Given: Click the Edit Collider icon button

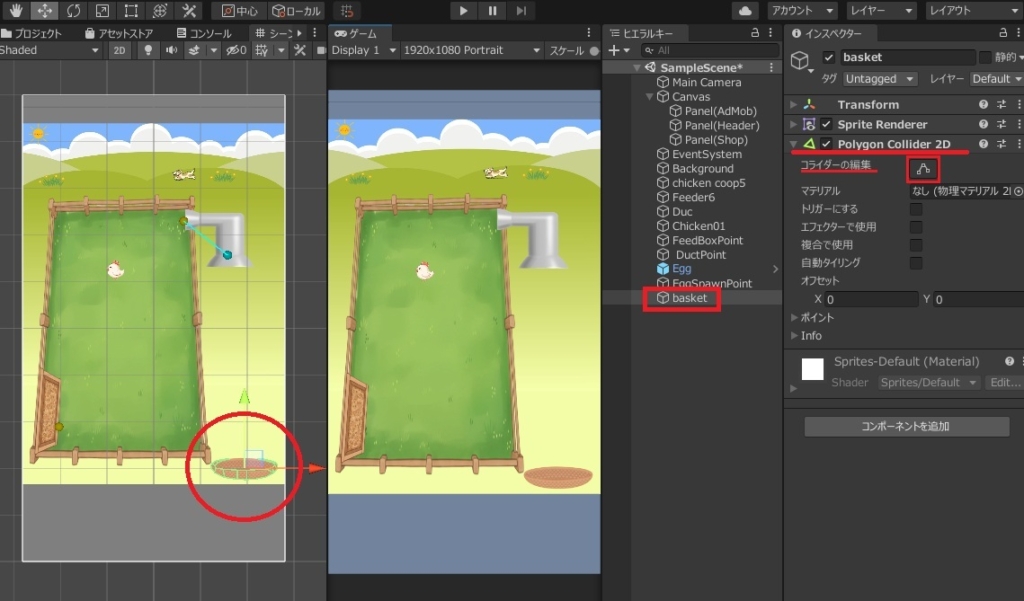Looking at the screenshot, I should [923, 169].
